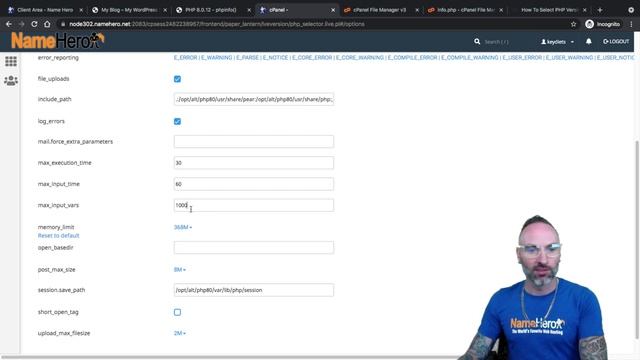Click the vertical page scrollbar

(x=637, y=240)
